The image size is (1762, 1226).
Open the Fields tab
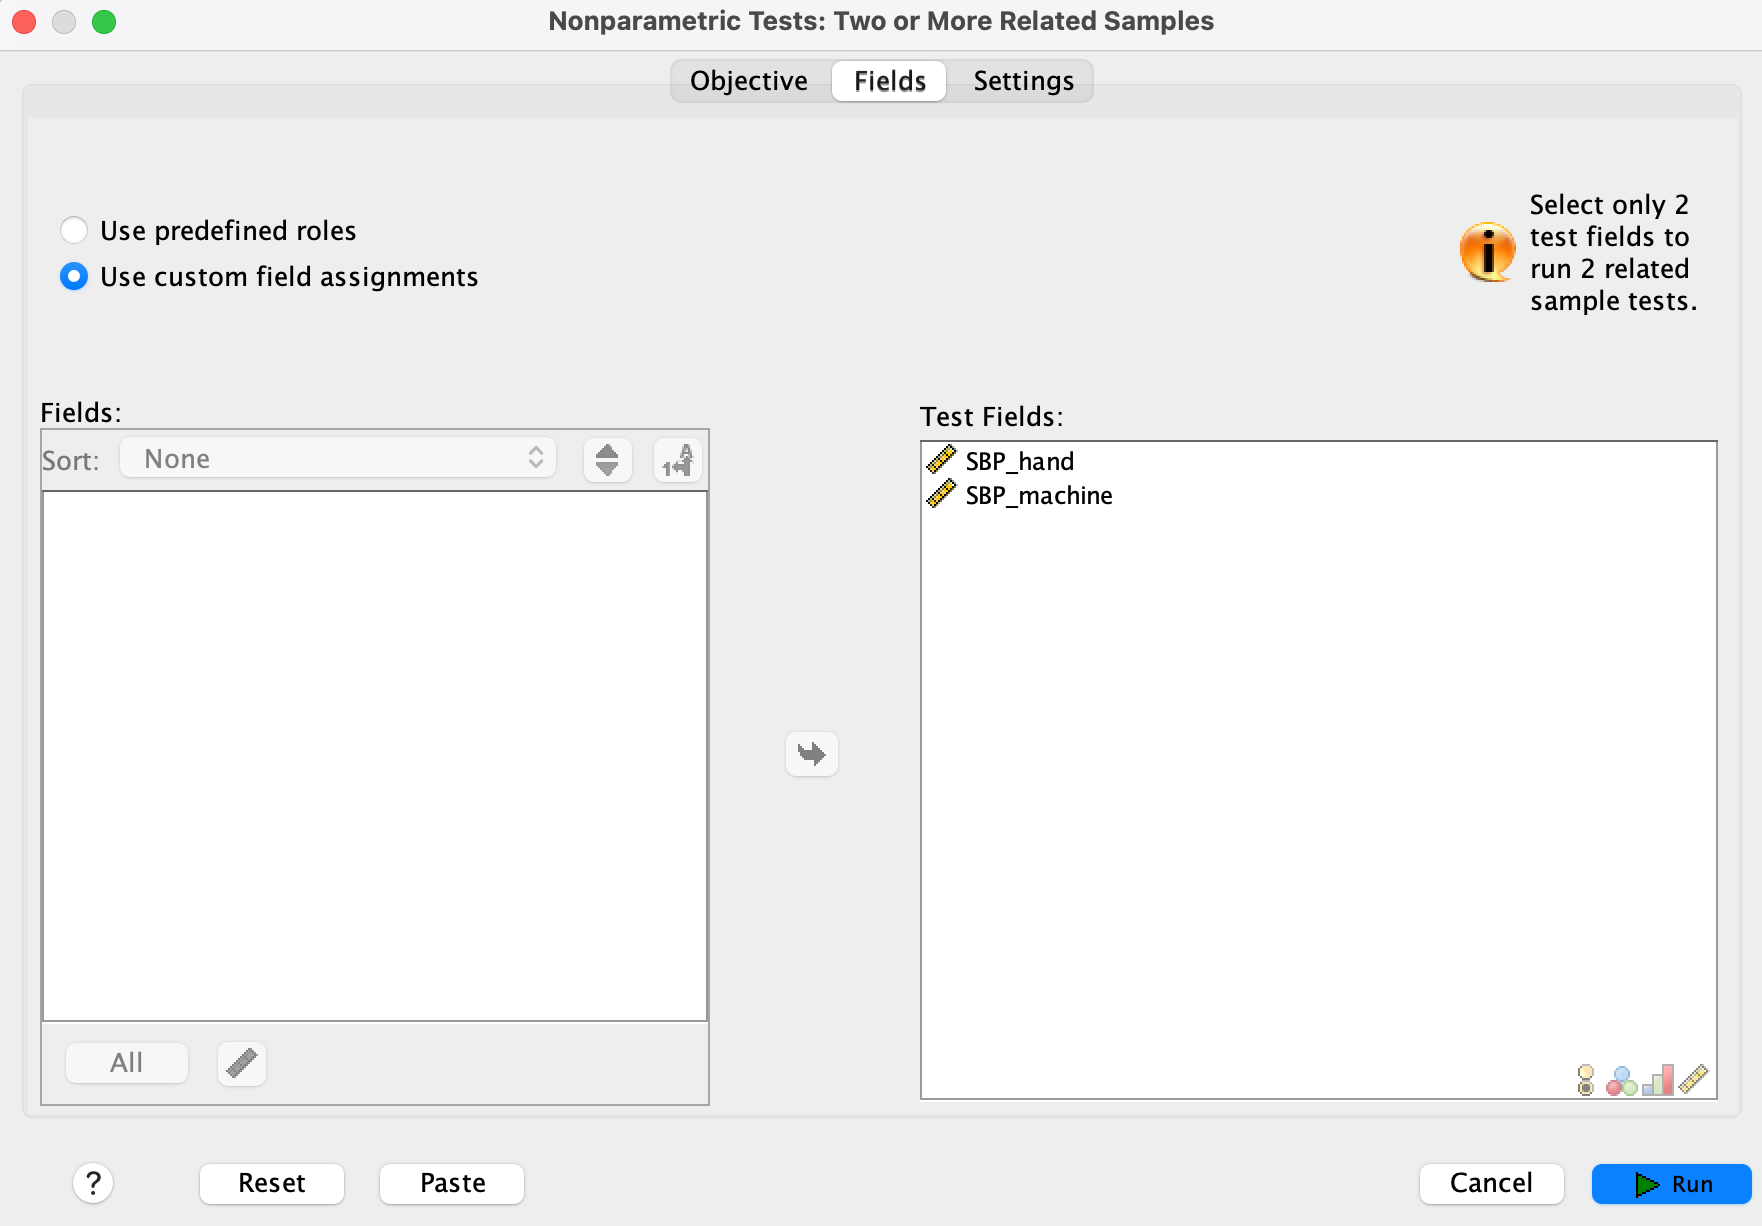click(889, 81)
